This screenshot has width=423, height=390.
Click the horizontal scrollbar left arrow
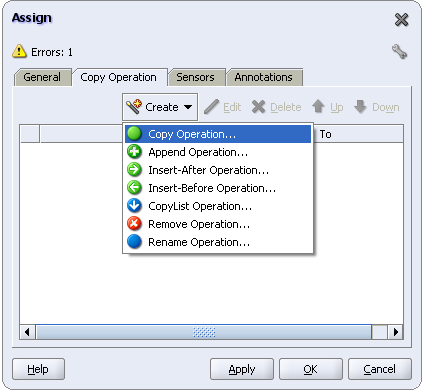tap(27, 332)
